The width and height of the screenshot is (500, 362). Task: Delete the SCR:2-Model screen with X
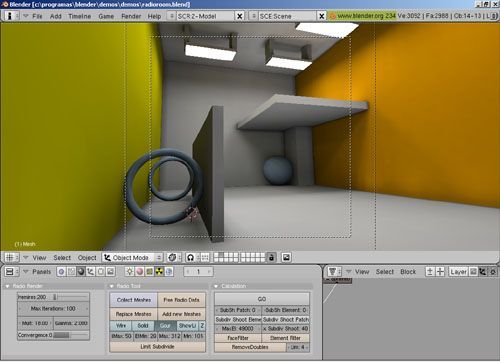click(239, 16)
